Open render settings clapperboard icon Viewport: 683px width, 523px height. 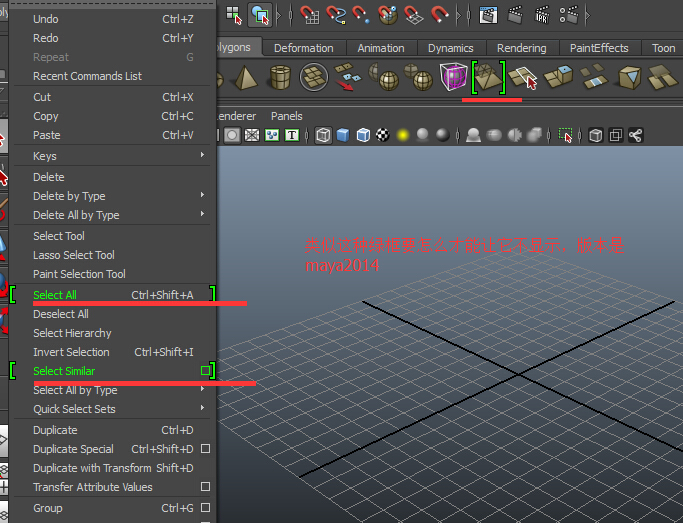(x=569, y=15)
